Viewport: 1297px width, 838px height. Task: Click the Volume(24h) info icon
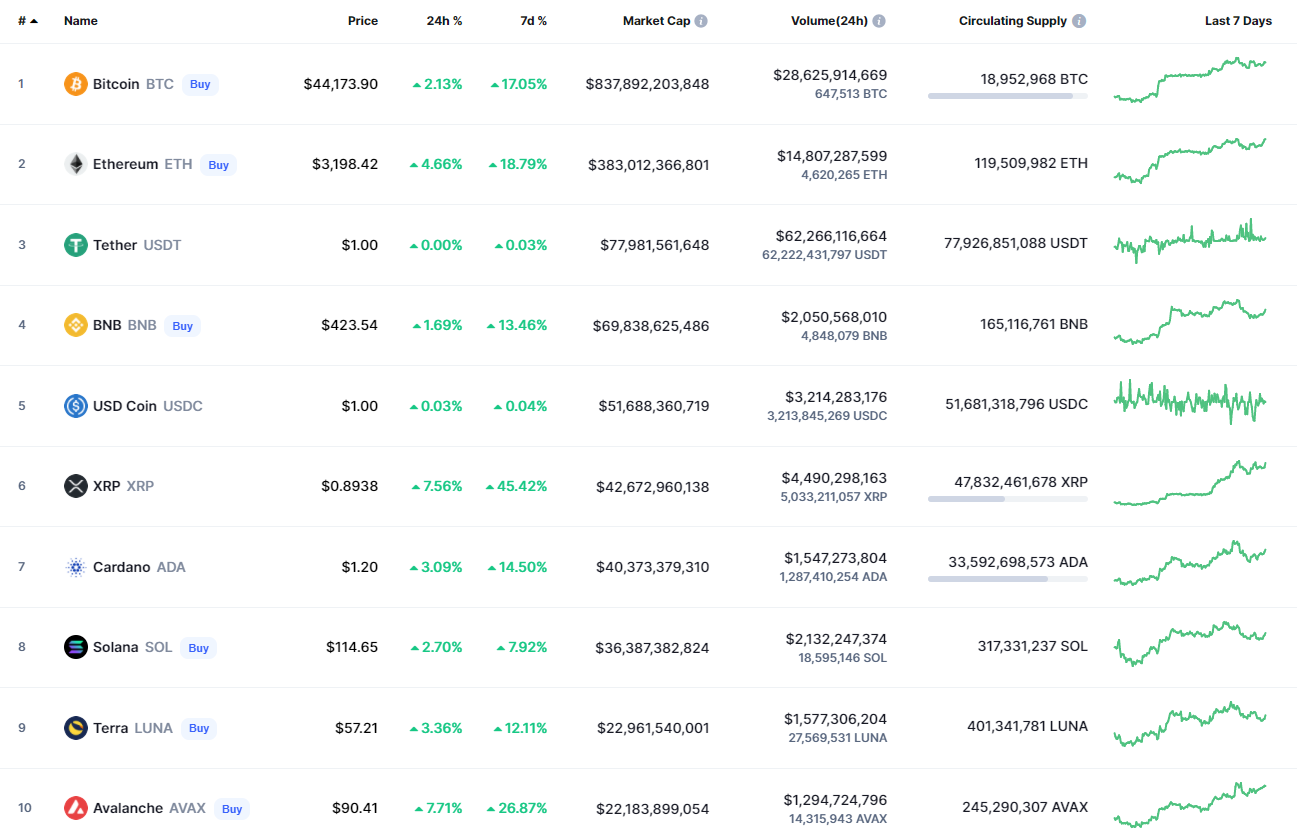[x=878, y=21]
